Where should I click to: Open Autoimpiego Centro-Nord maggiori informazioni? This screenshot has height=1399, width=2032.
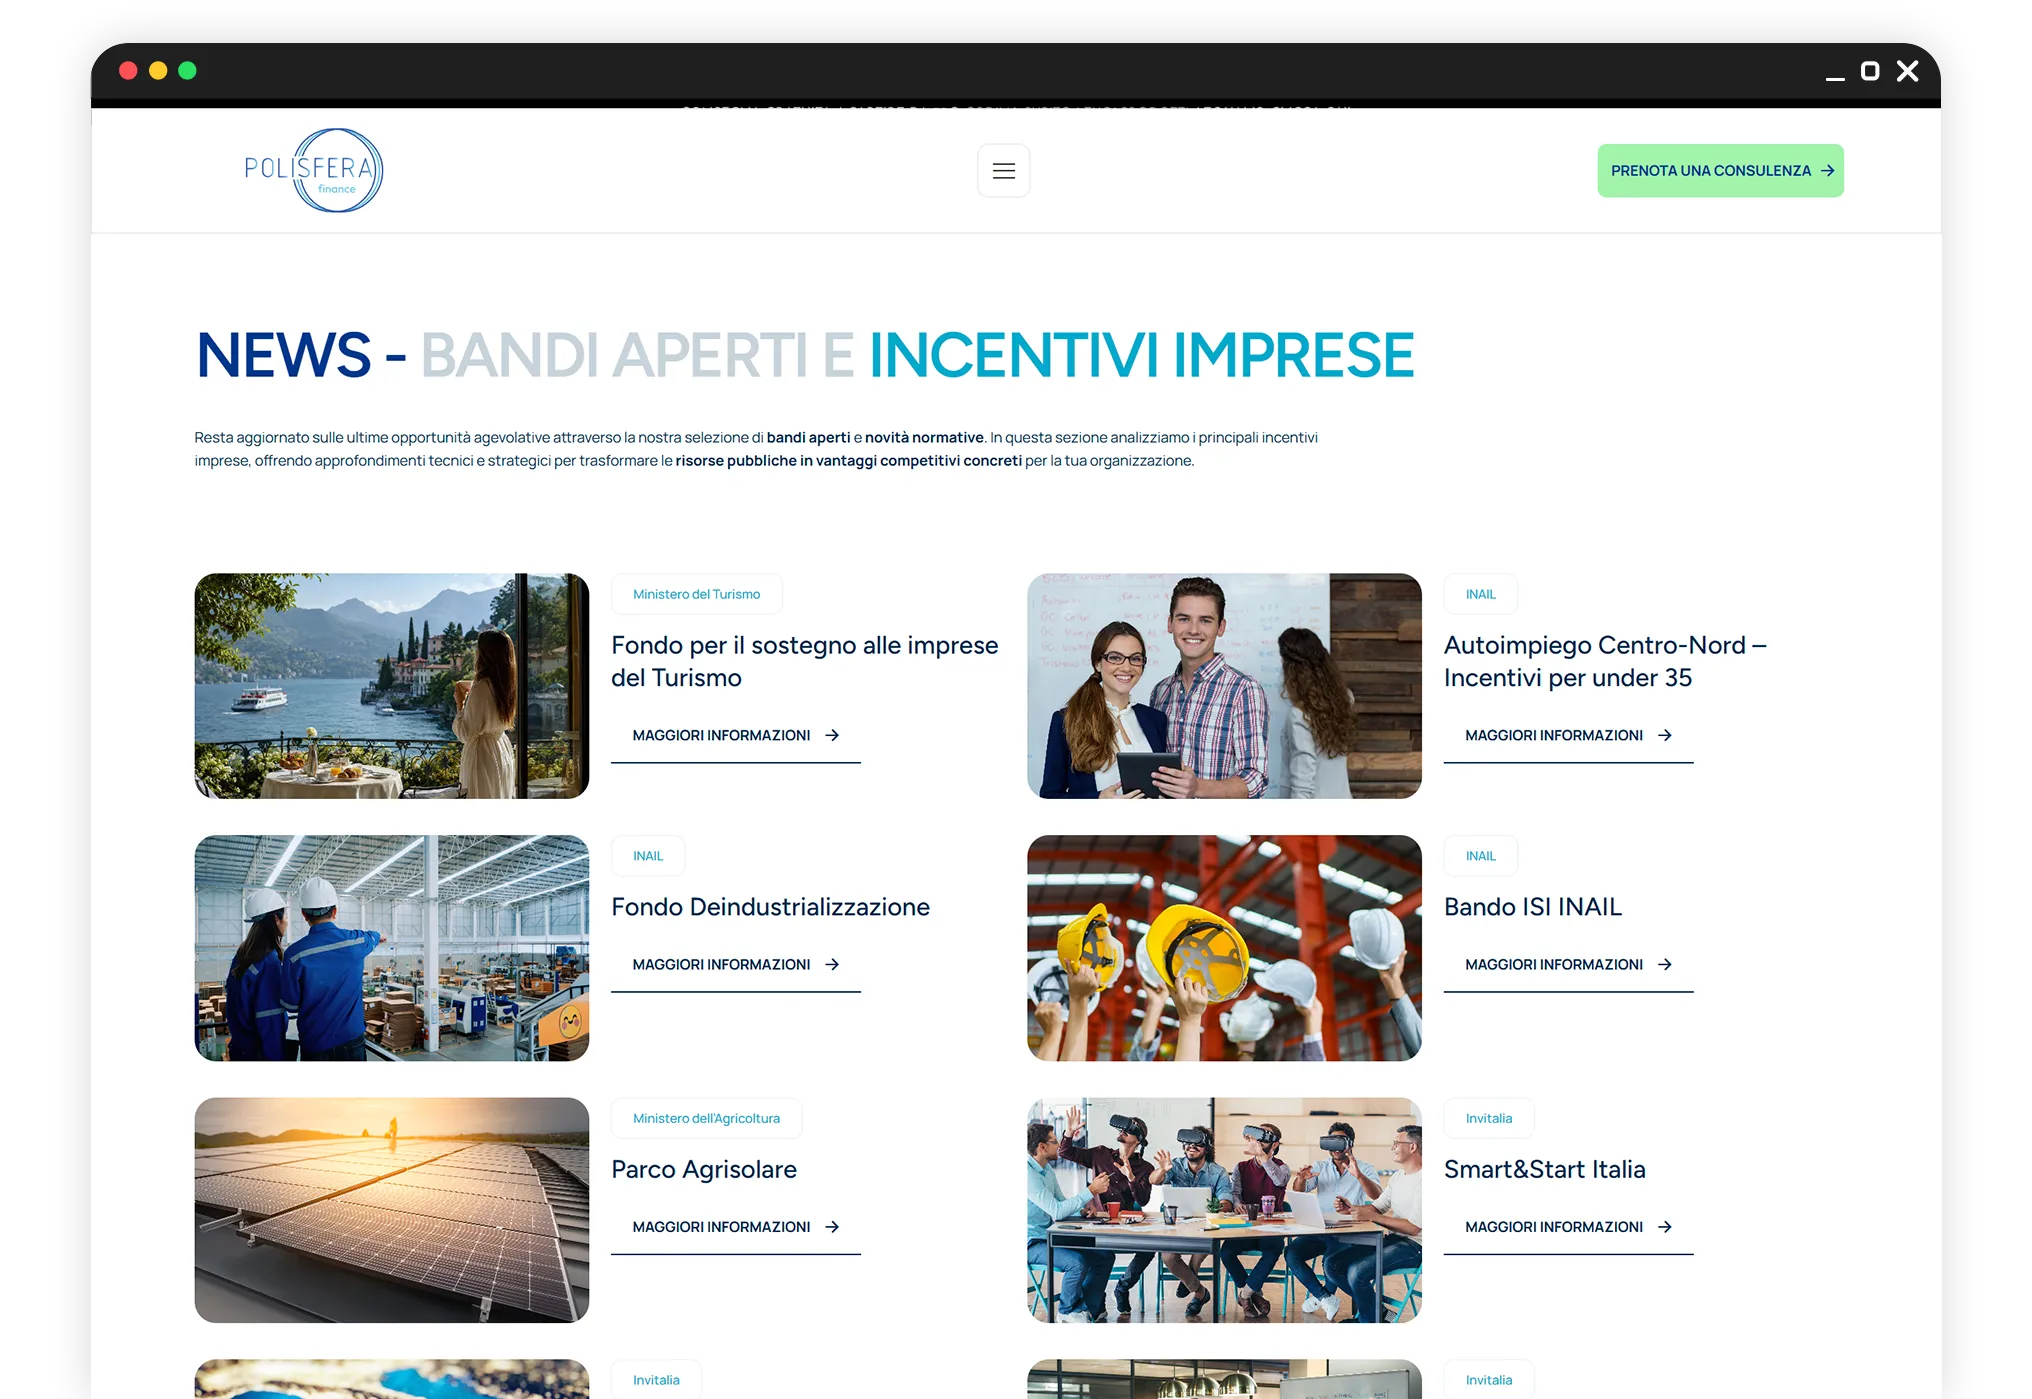point(1568,736)
